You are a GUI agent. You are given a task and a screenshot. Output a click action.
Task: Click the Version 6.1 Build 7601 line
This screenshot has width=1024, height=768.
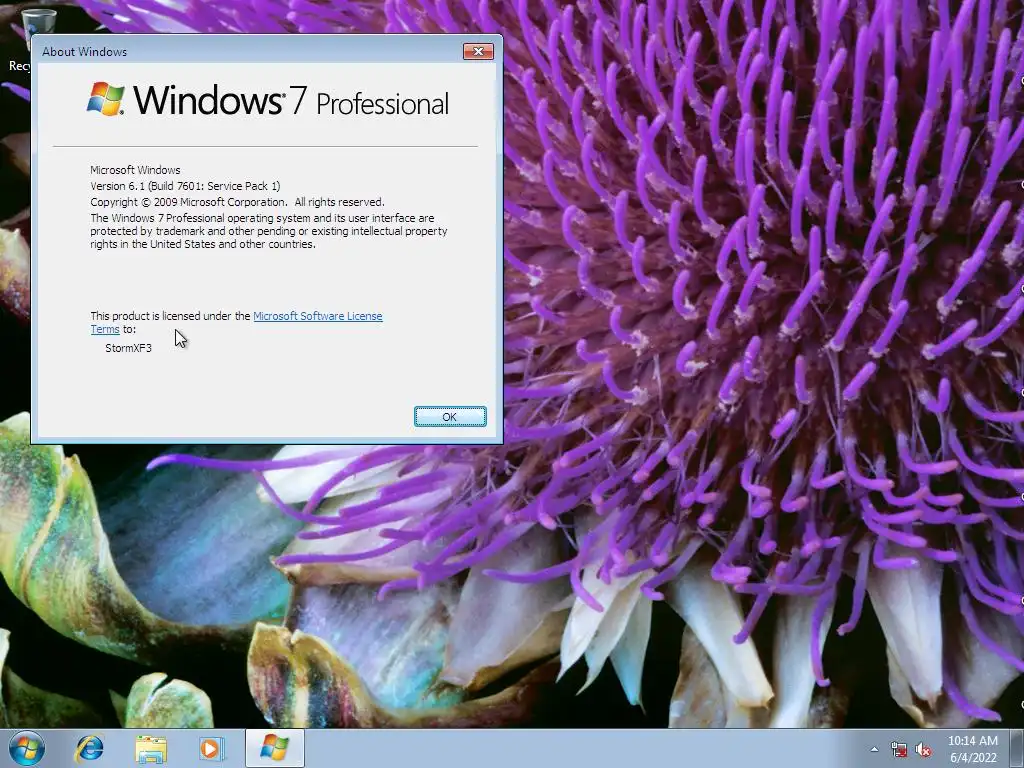point(185,186)
